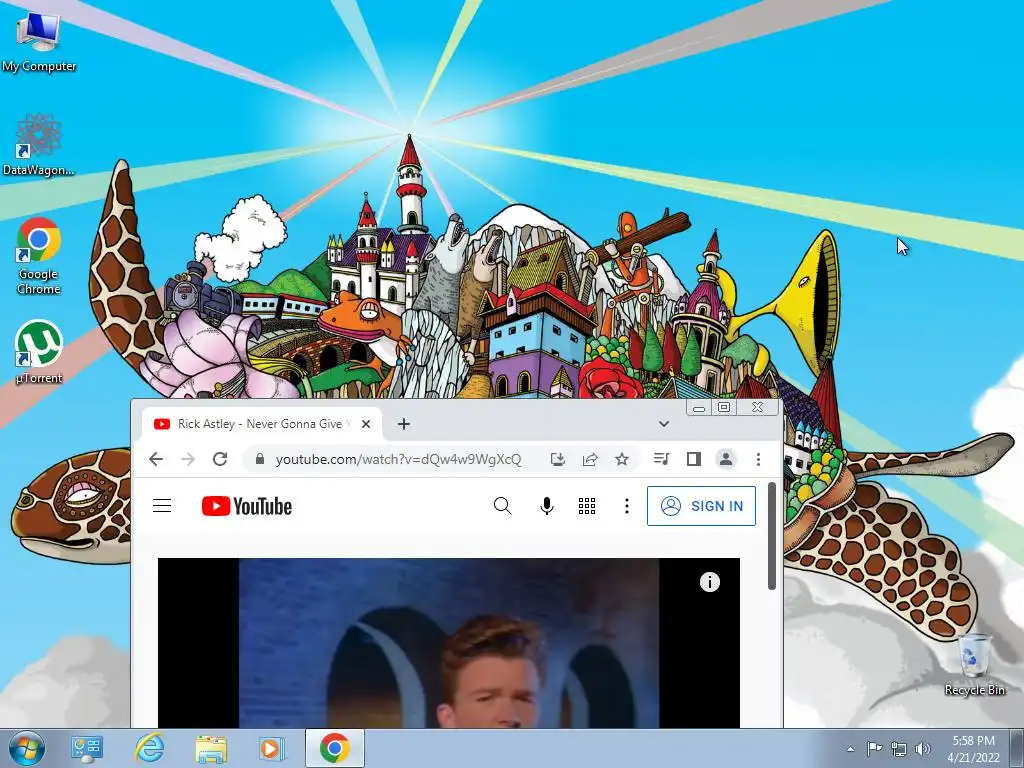Sign in to YouTube
This screenshot has height=768, width=1024.
point(701,505)
